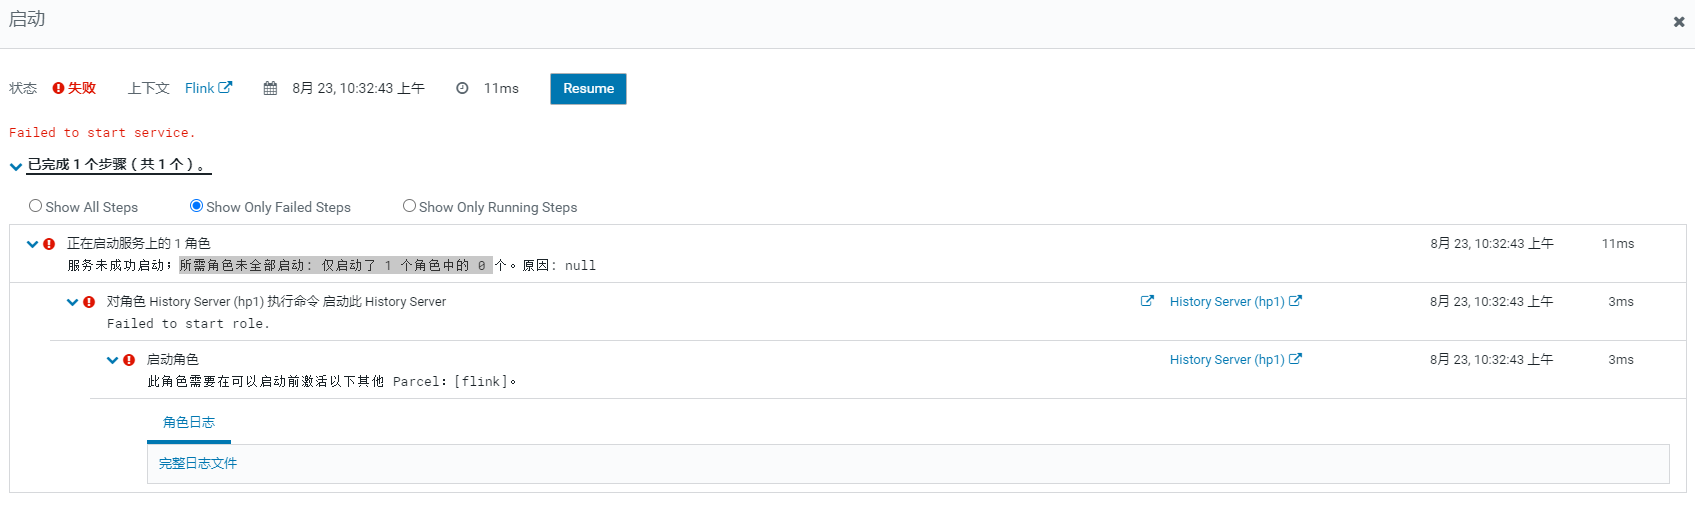
Task: Select Show All Steps radio button
Action: click(36, 206)
